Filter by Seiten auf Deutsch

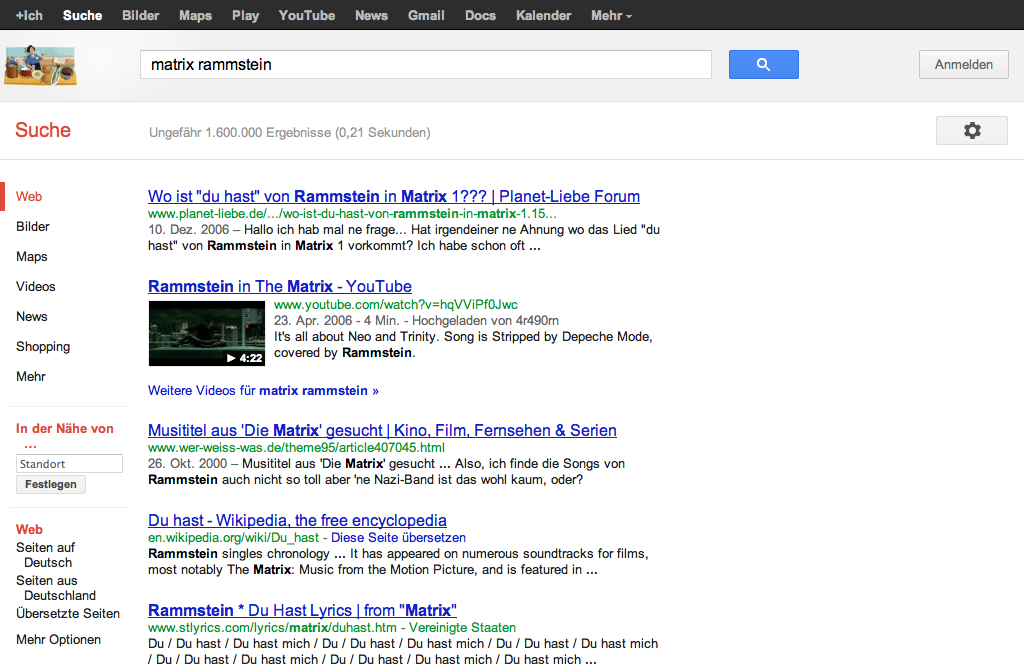(x=45, y=555)
